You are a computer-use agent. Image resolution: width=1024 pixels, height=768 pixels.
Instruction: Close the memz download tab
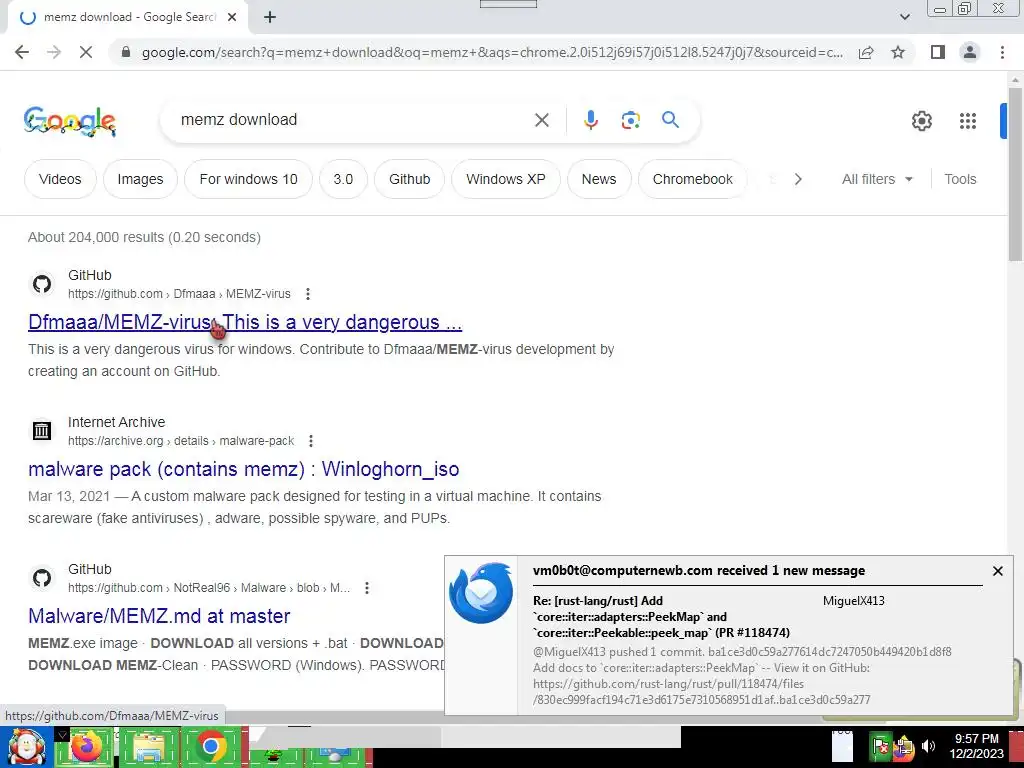(x=232, y=18)
